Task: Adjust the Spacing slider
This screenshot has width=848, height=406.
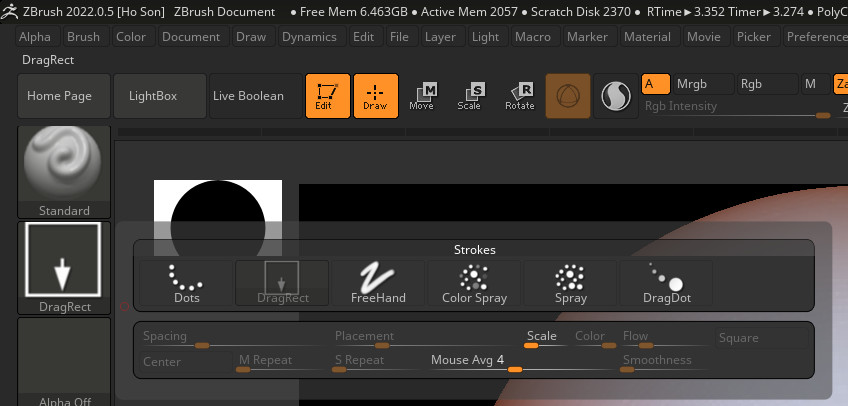Action: 235,338
